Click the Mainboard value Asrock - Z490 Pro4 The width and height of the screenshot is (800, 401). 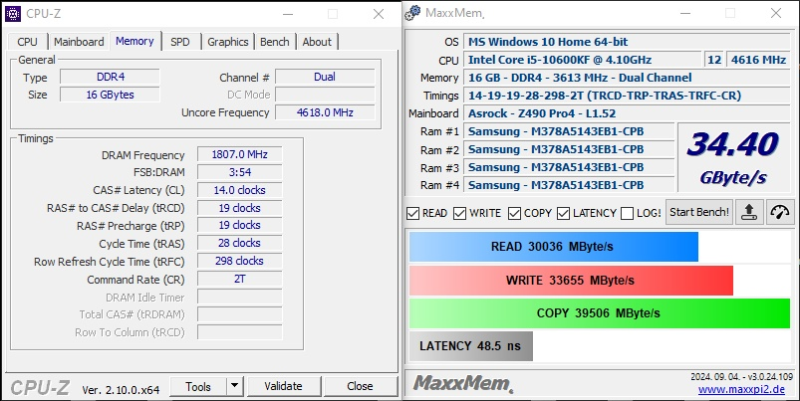(627, 113)
